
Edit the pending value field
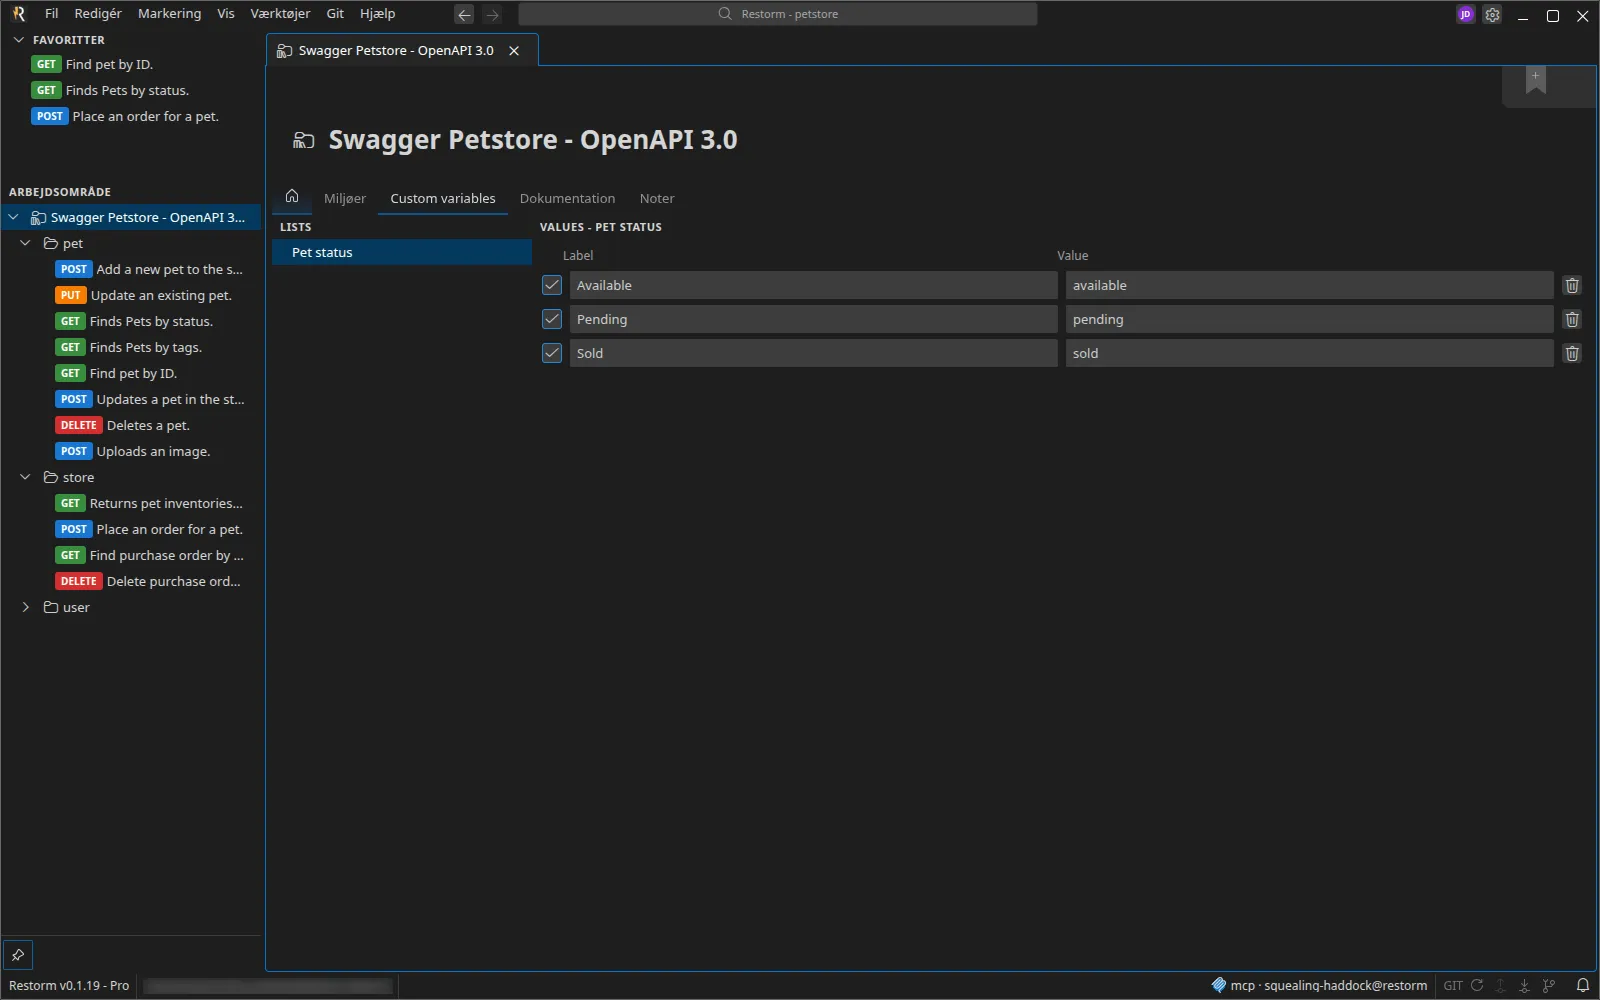tap(1309, 319)
